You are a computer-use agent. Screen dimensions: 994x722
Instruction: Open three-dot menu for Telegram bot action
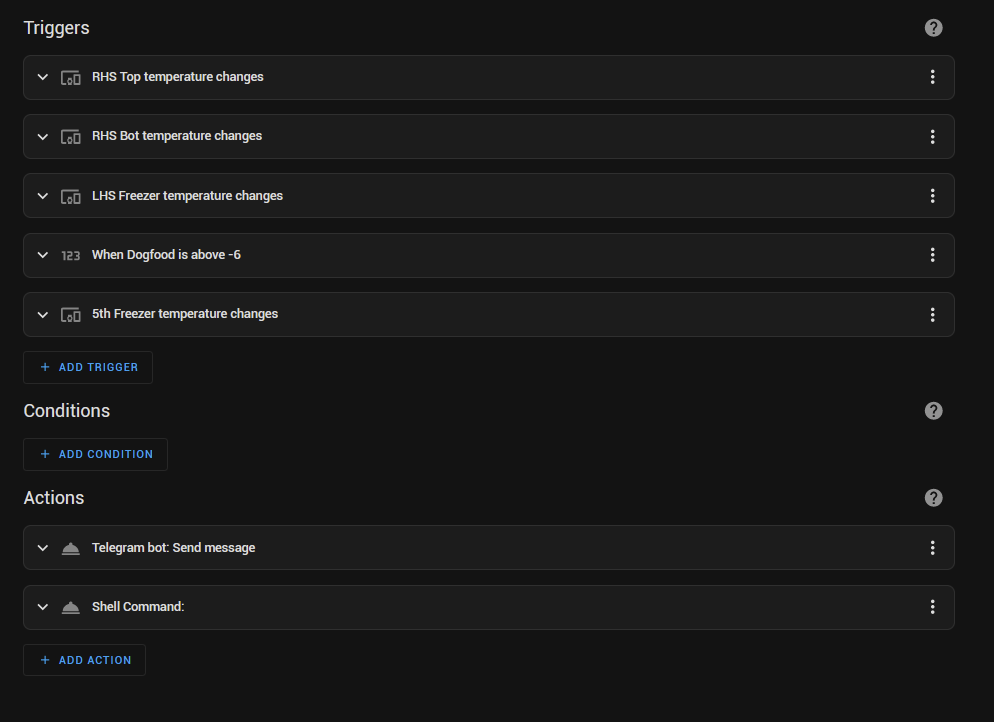point(932,548)
